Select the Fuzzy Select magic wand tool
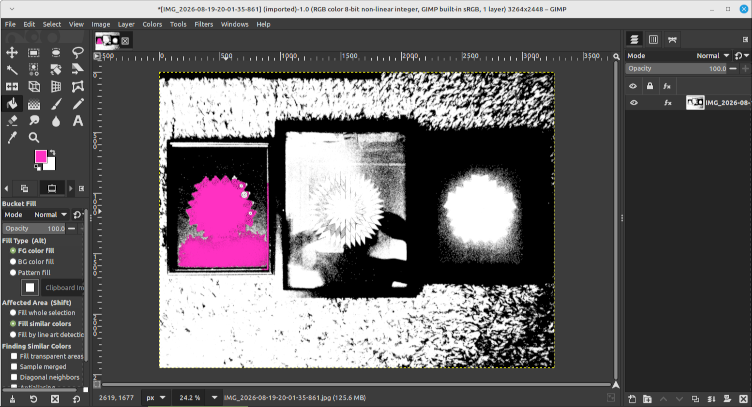Image resolution: width=752 pixels, height=407 pixels. coord(12,70)
